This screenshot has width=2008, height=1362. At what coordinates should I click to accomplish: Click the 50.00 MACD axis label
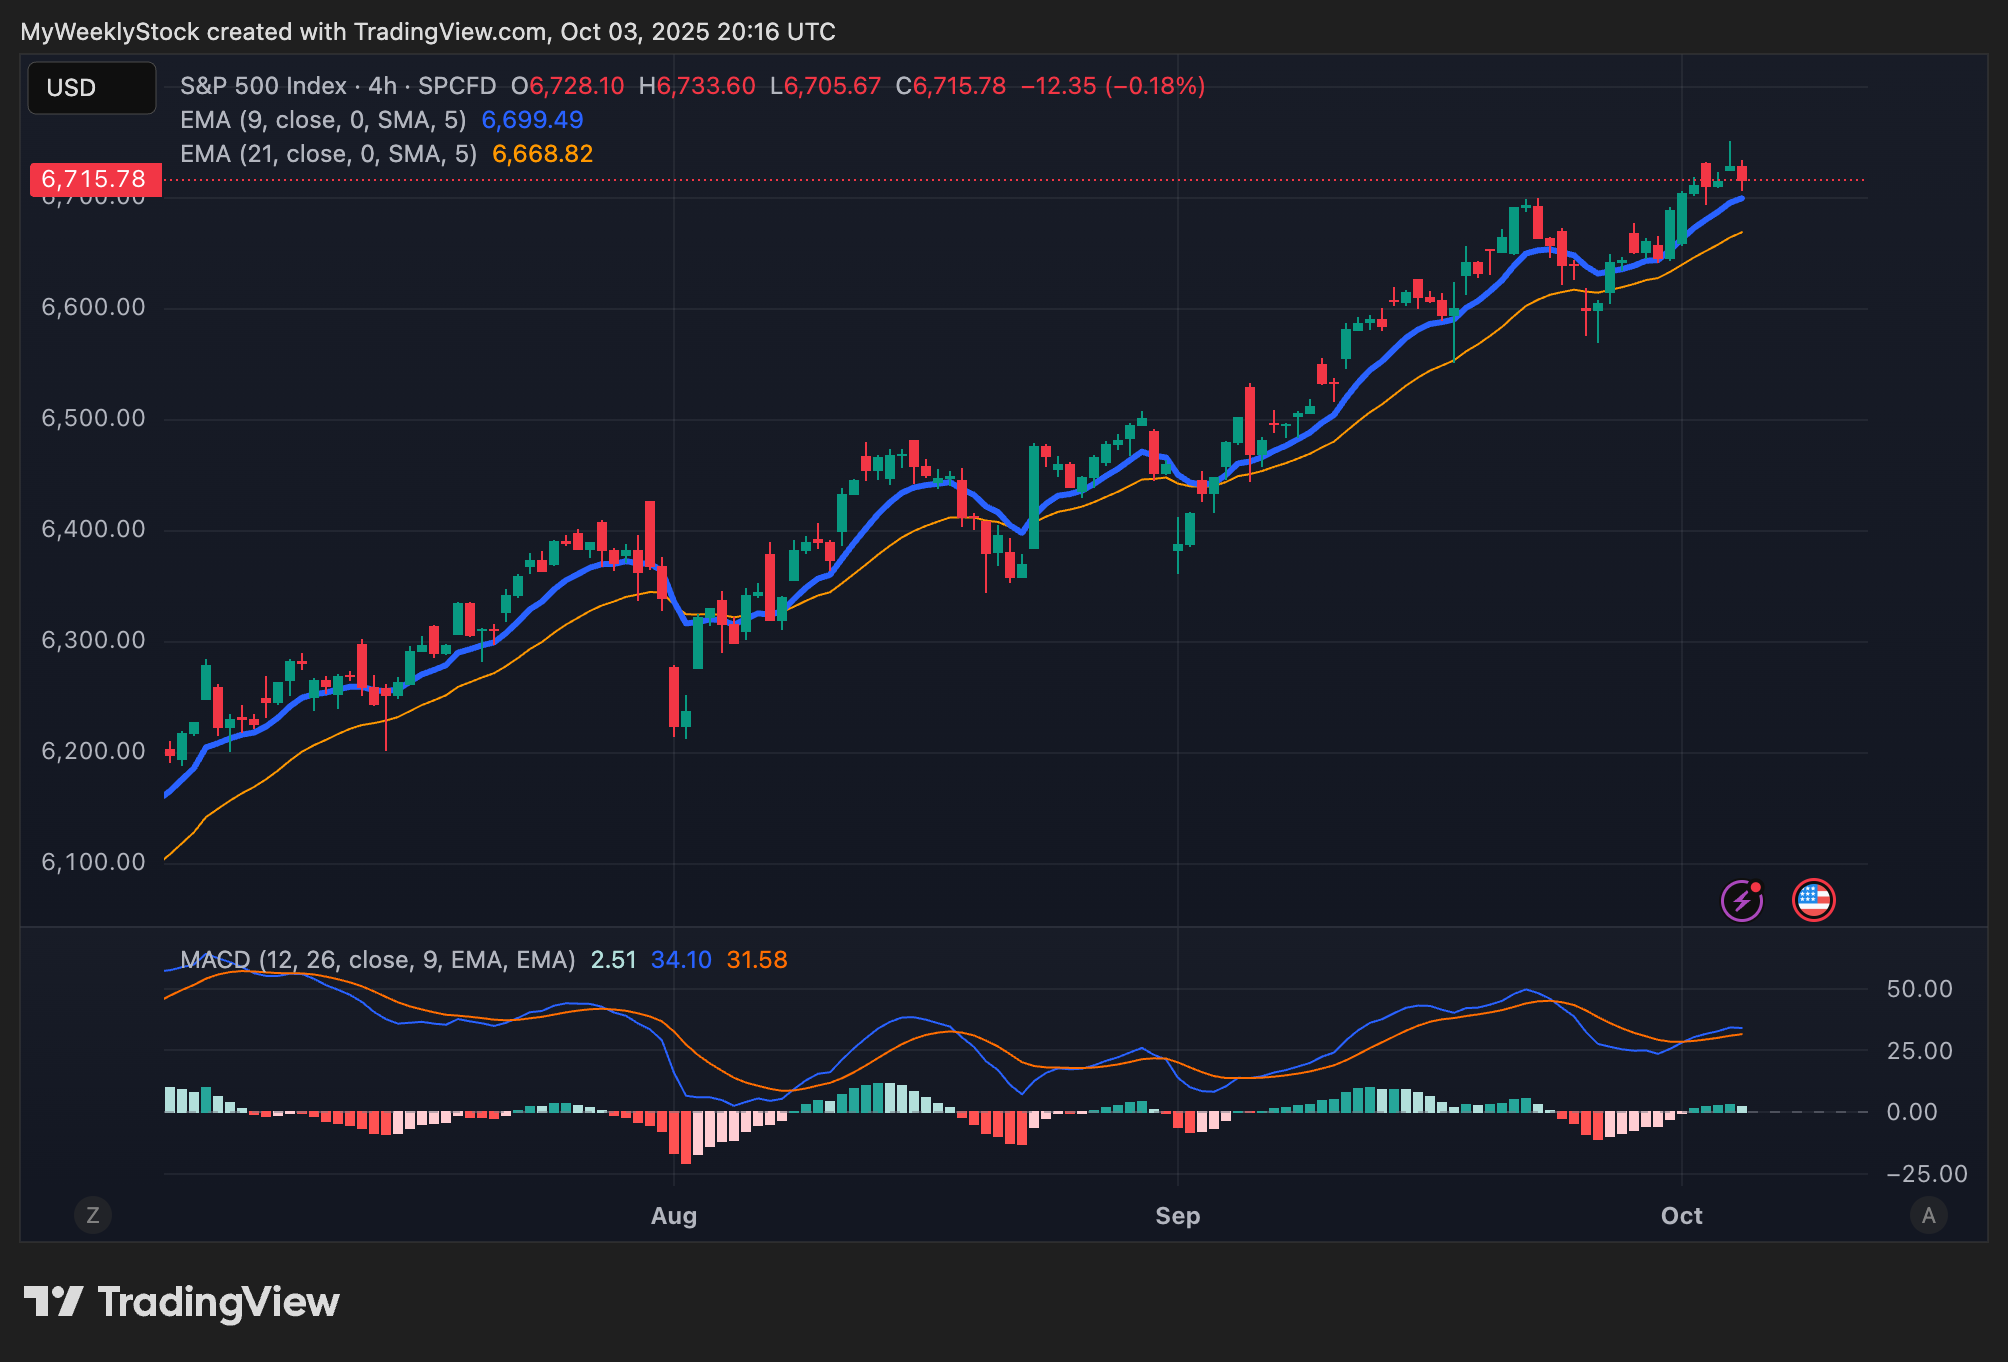pyautogui.click(x=1918, y=989)
